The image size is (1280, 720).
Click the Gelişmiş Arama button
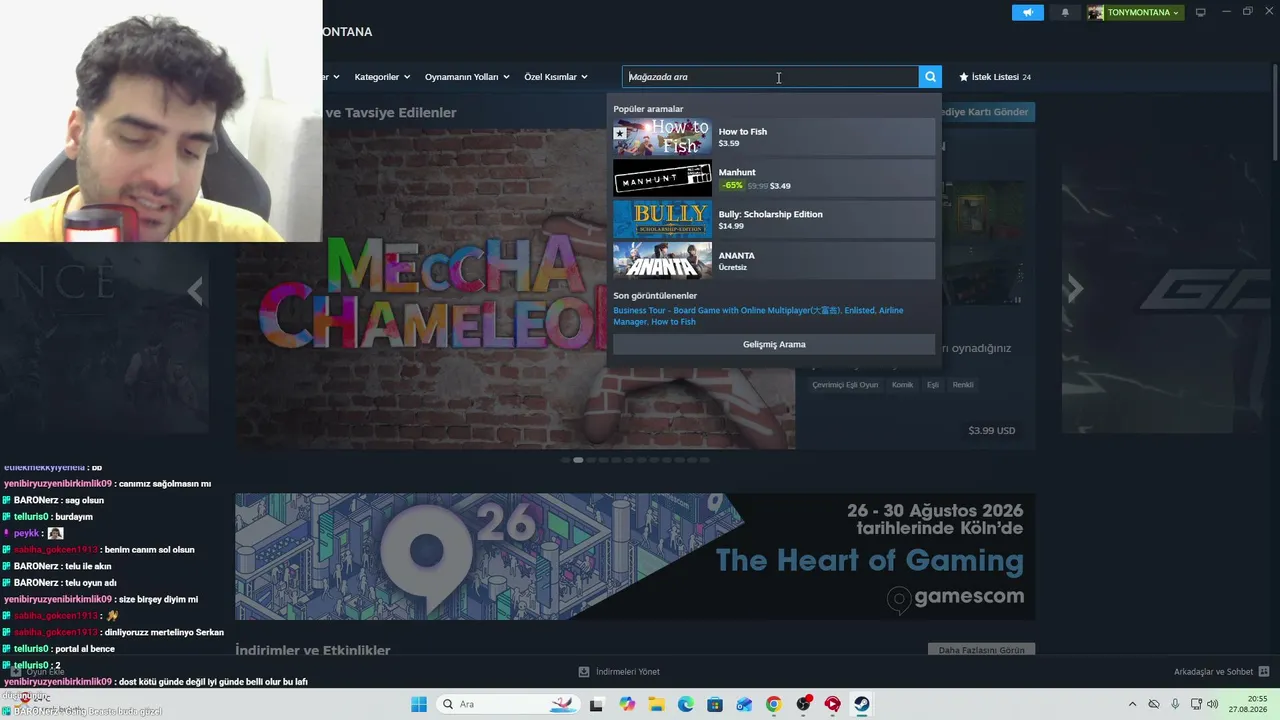774,345
